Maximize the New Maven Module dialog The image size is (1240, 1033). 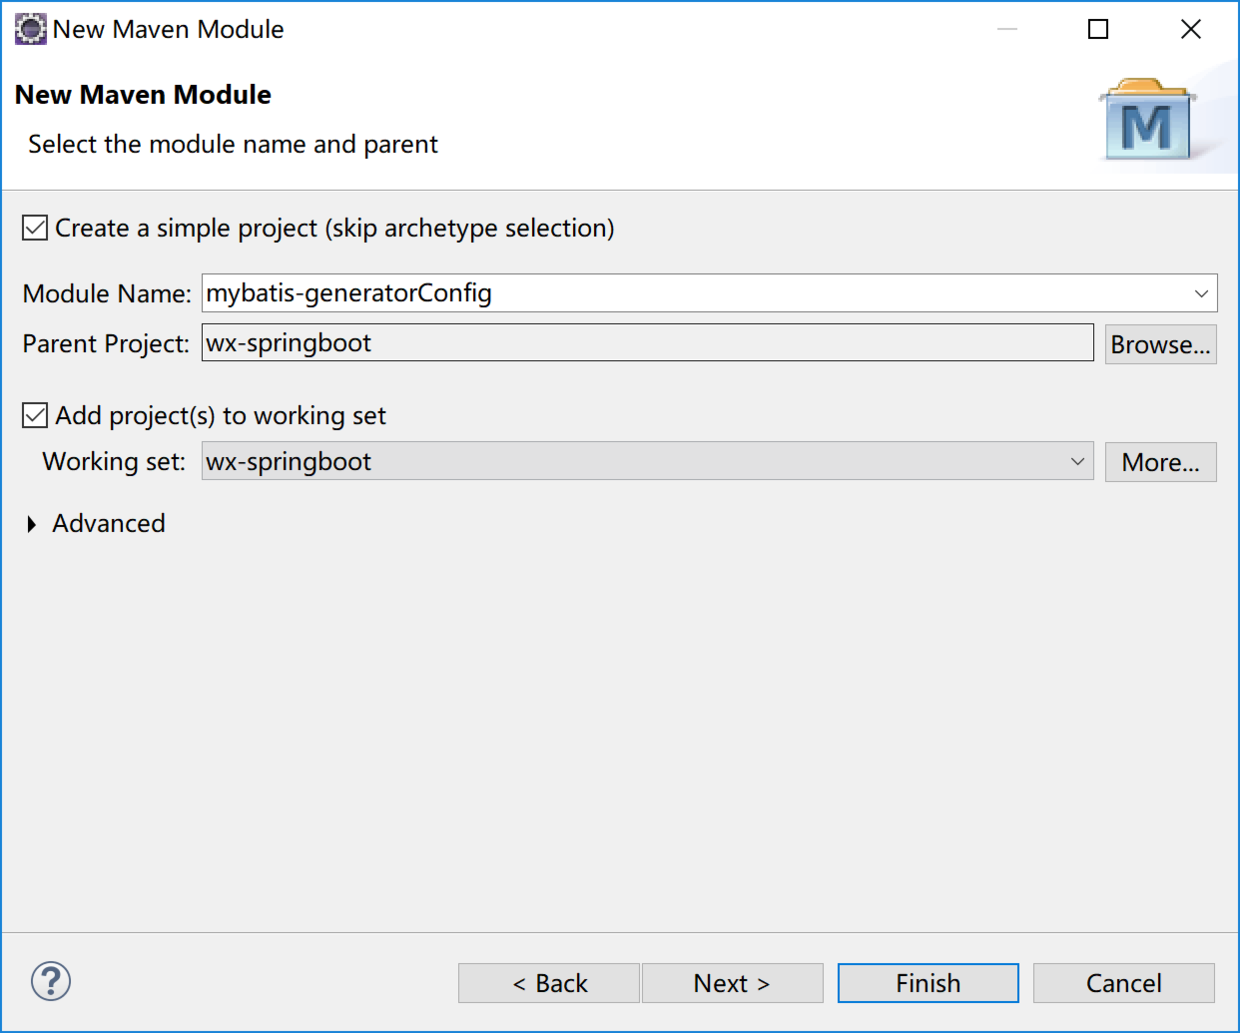click(1098, 29)
